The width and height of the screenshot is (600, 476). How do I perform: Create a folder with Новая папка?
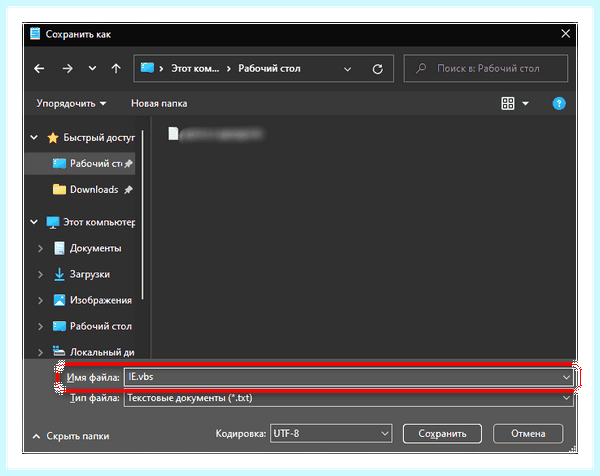(159, 104)
